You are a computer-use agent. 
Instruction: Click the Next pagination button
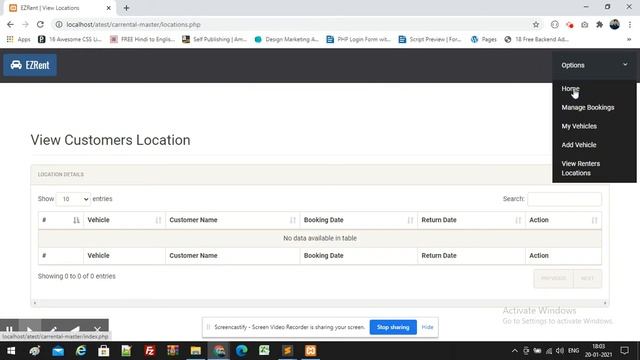587,278
